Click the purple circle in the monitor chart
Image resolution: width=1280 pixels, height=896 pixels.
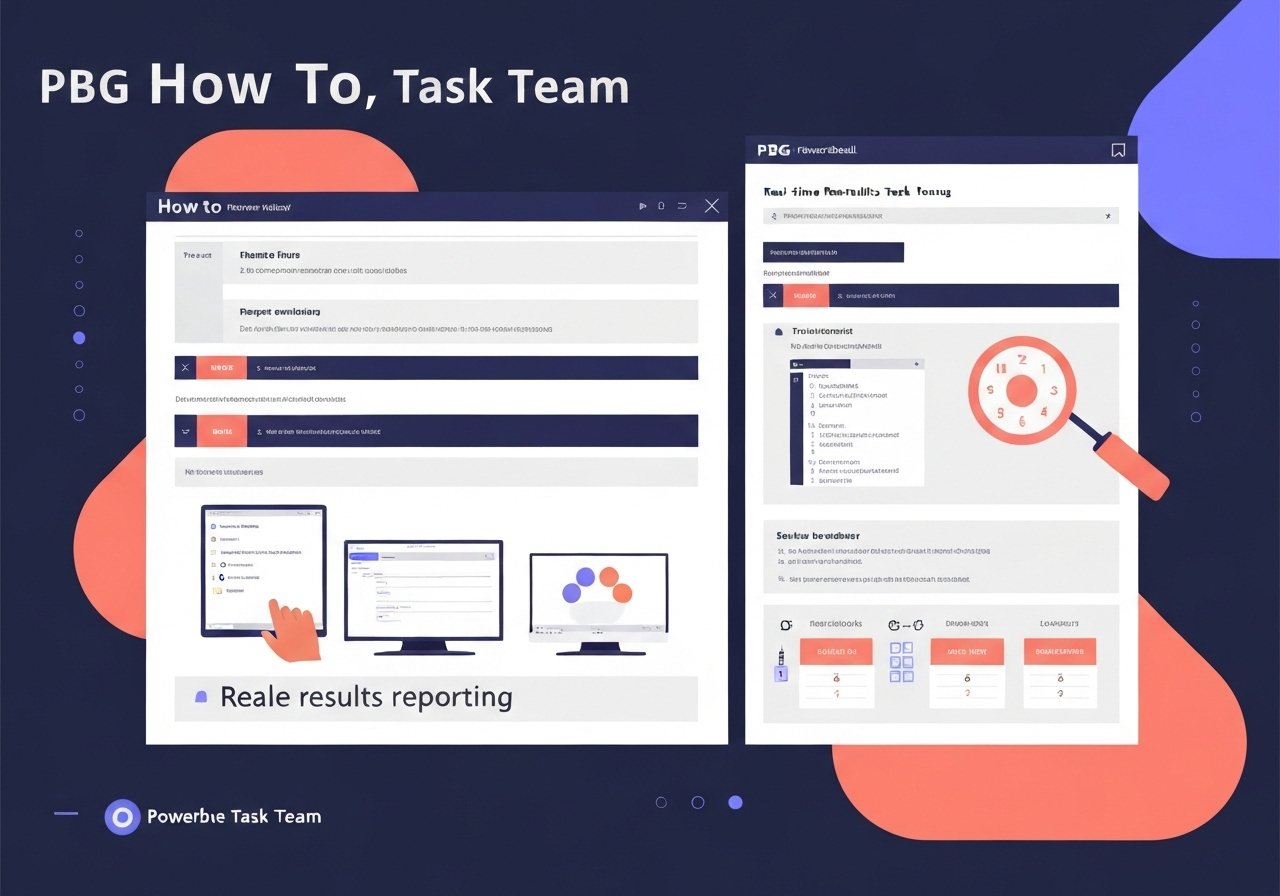pyautogui.click(x=572, y=593)
